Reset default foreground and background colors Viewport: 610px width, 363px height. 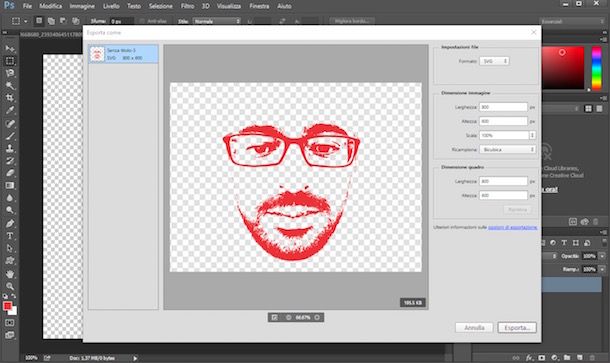(x=5, y=296)
